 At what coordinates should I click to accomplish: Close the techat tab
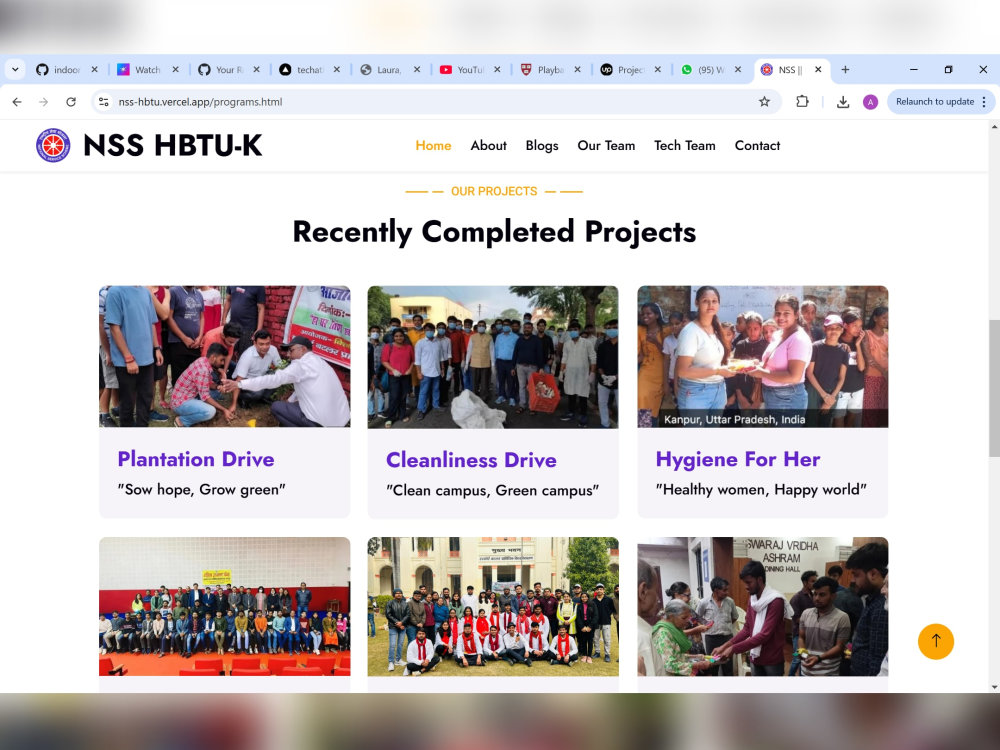pyautogui.click(x=337, y=70)
